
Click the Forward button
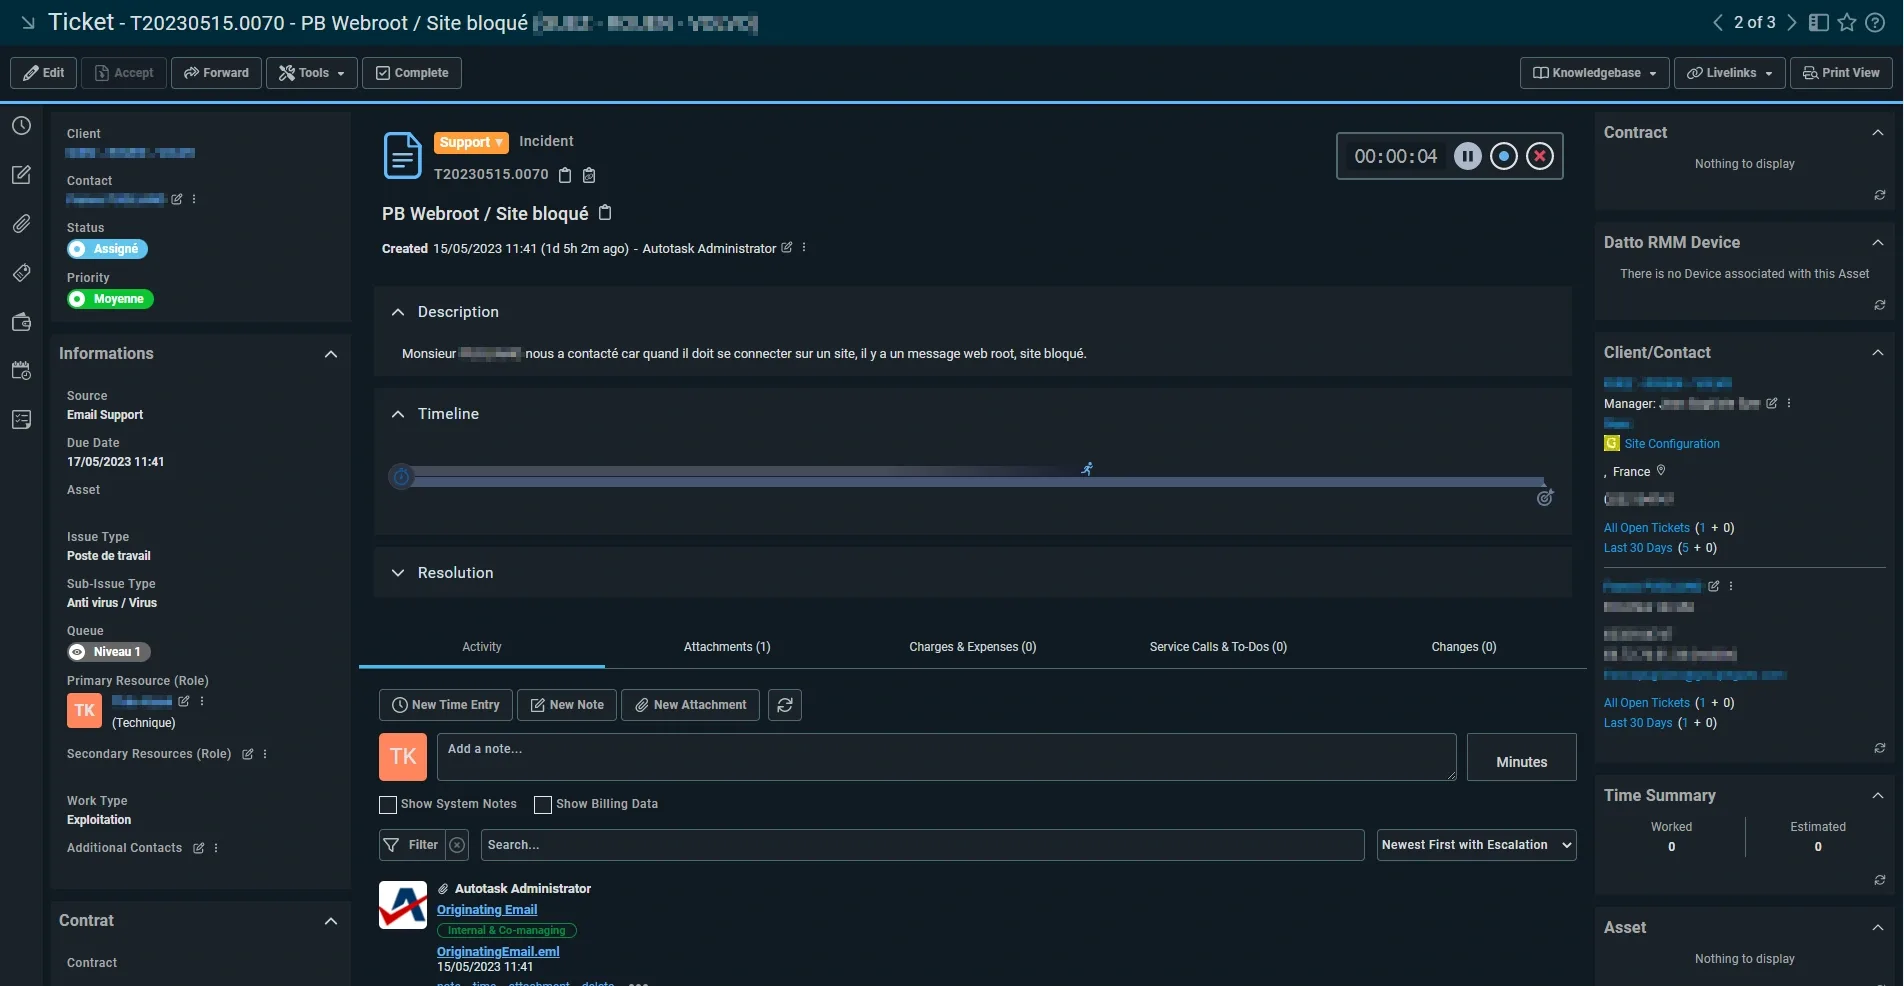coord(217,73)
